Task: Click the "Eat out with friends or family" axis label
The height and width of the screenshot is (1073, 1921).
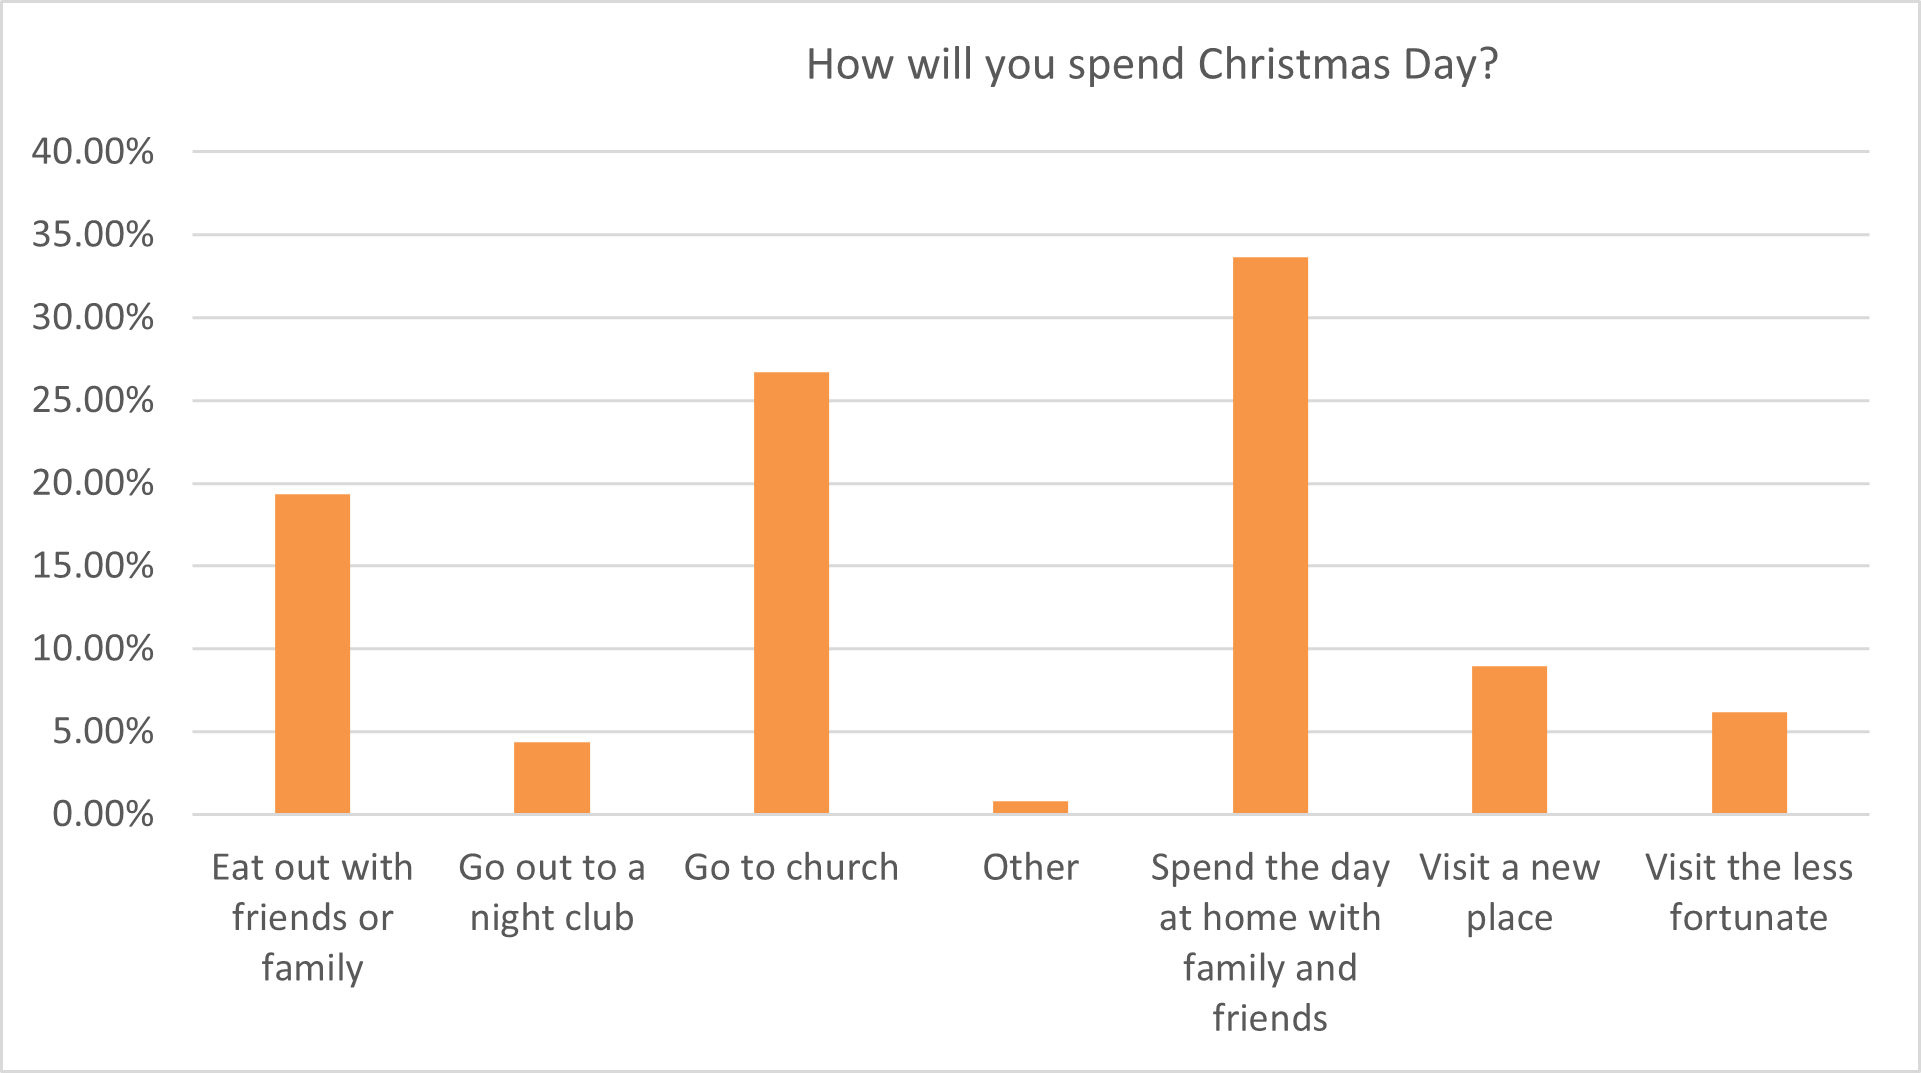Action: click(x=312, y=917)
